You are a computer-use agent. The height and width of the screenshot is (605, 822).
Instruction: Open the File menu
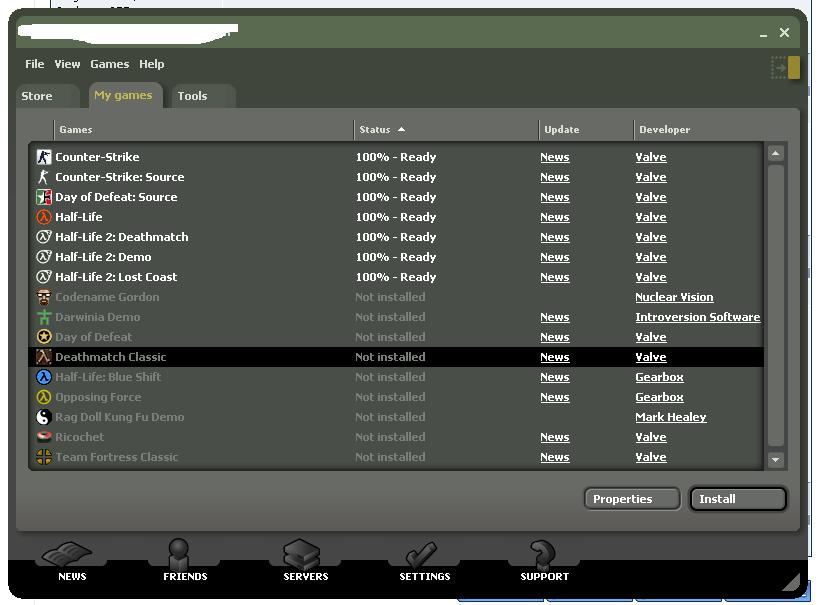35,64
